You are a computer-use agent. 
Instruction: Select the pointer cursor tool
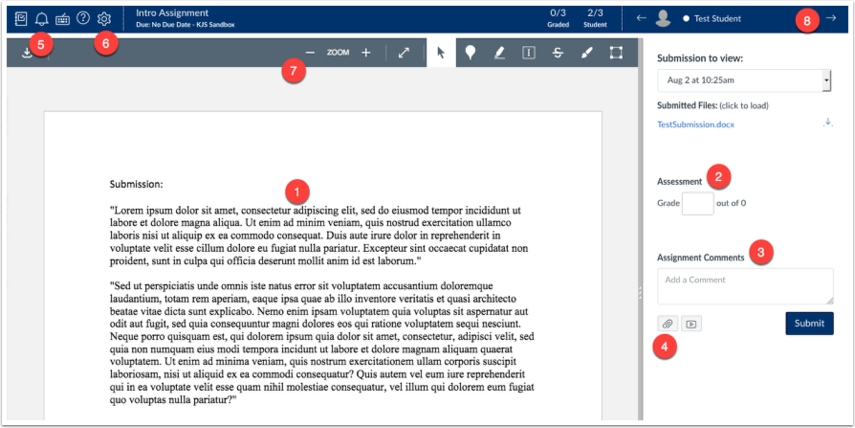[x=441, y=53]
